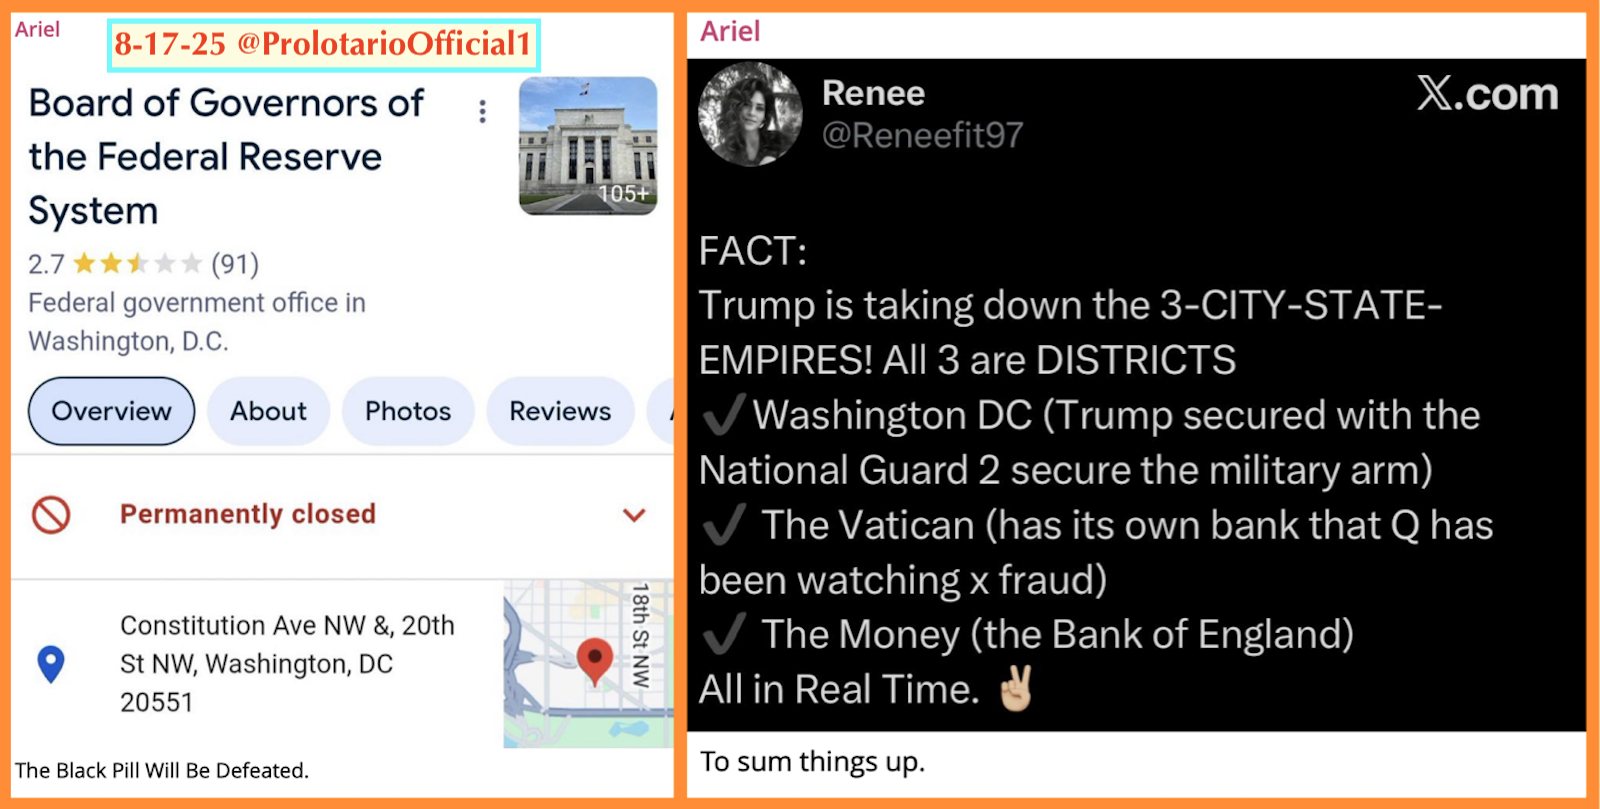Open the @Reneefit97 handle link
This screenshot has width=1600, height=809.
pos(922,135)
